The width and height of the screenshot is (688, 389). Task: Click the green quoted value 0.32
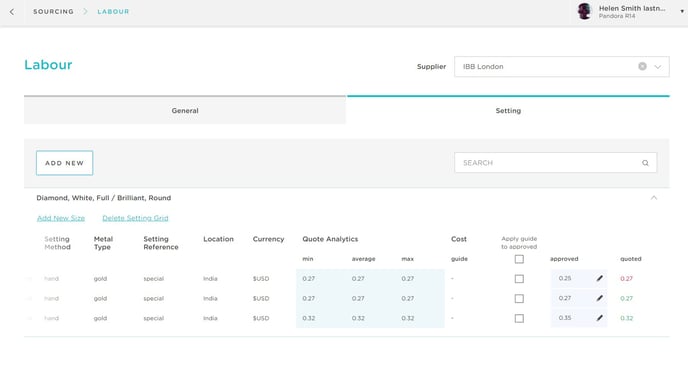[x=626, y=318]
